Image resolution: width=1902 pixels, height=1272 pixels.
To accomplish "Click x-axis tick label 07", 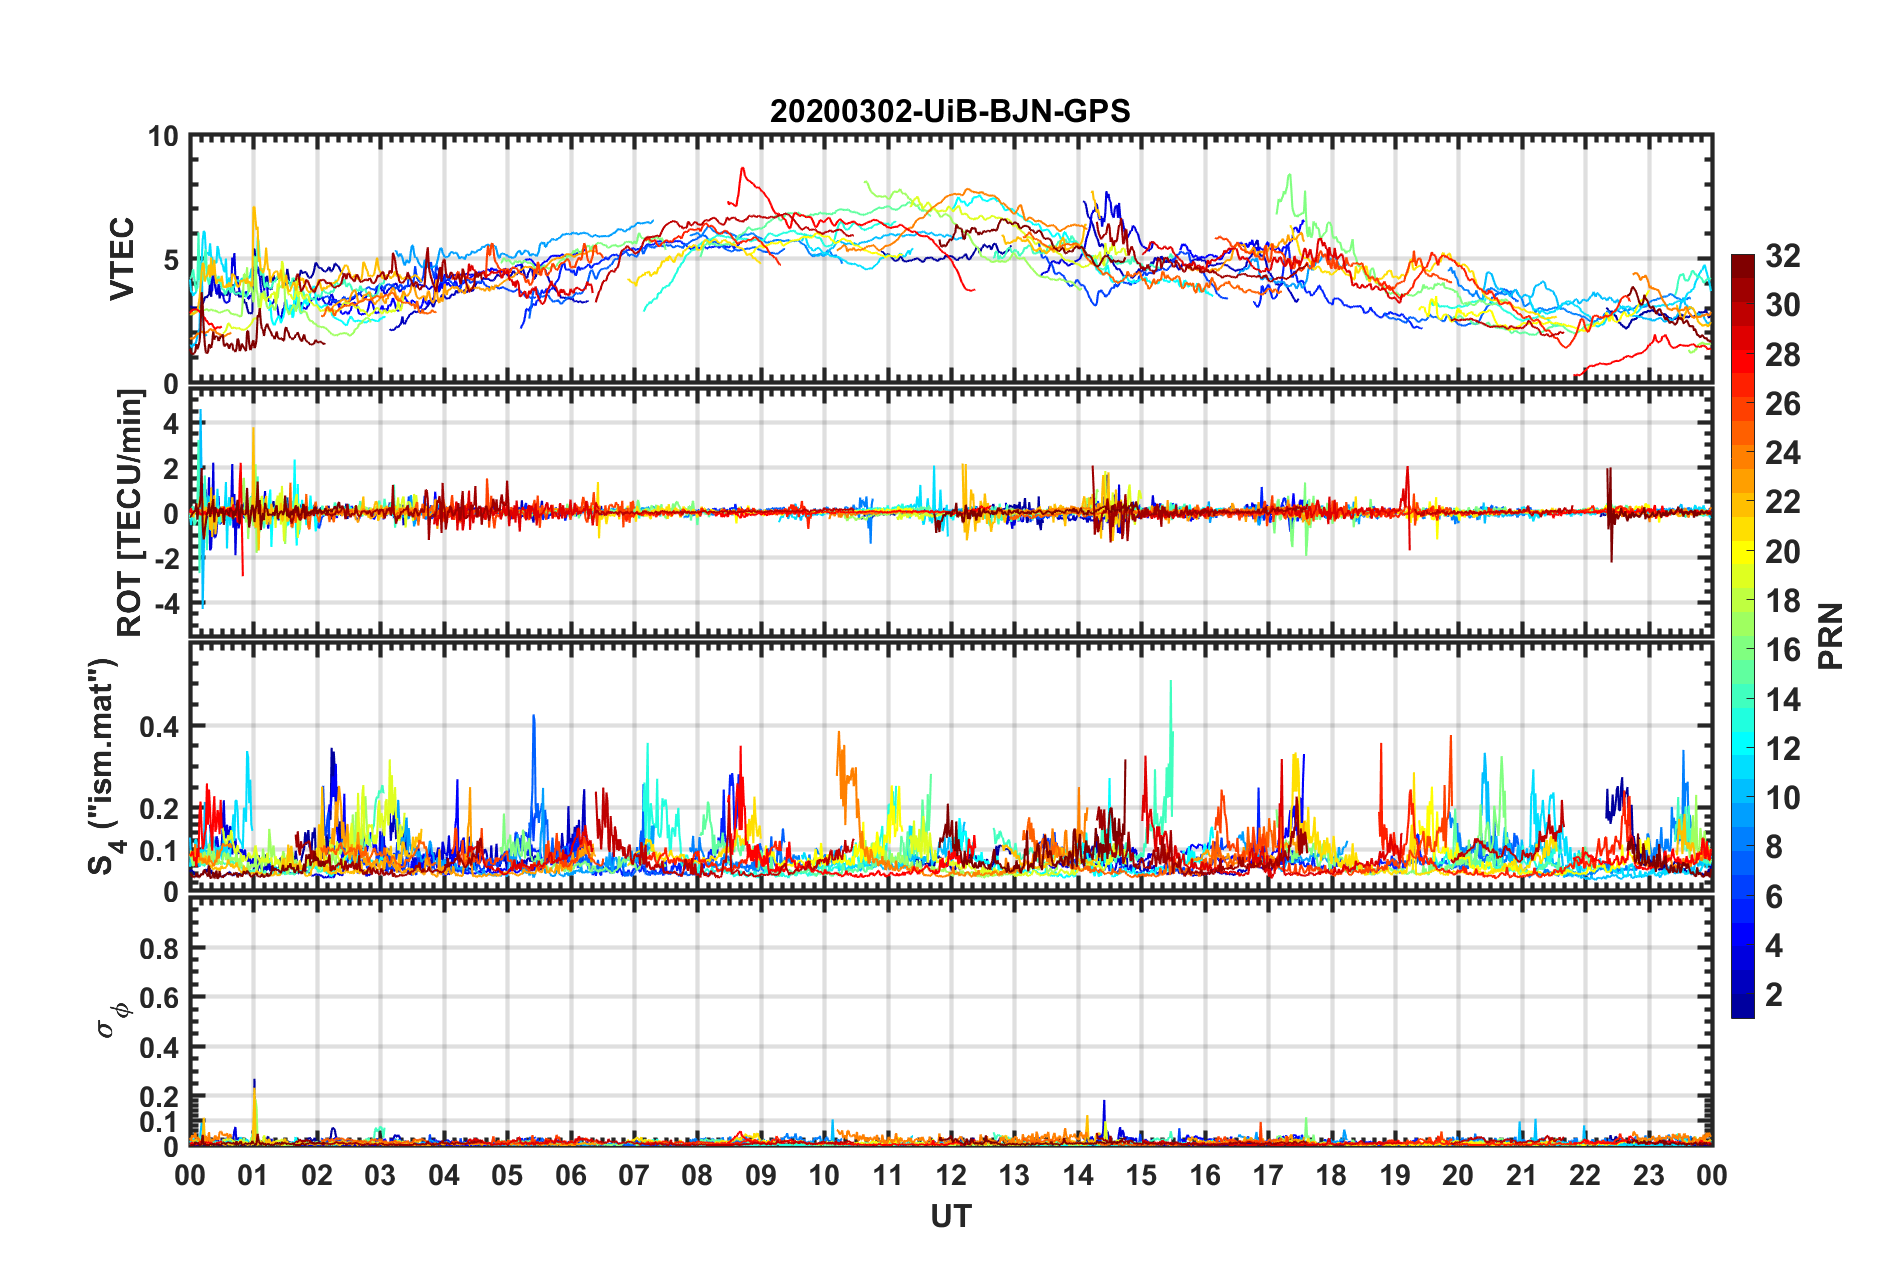I will (x=634, y=1175).
